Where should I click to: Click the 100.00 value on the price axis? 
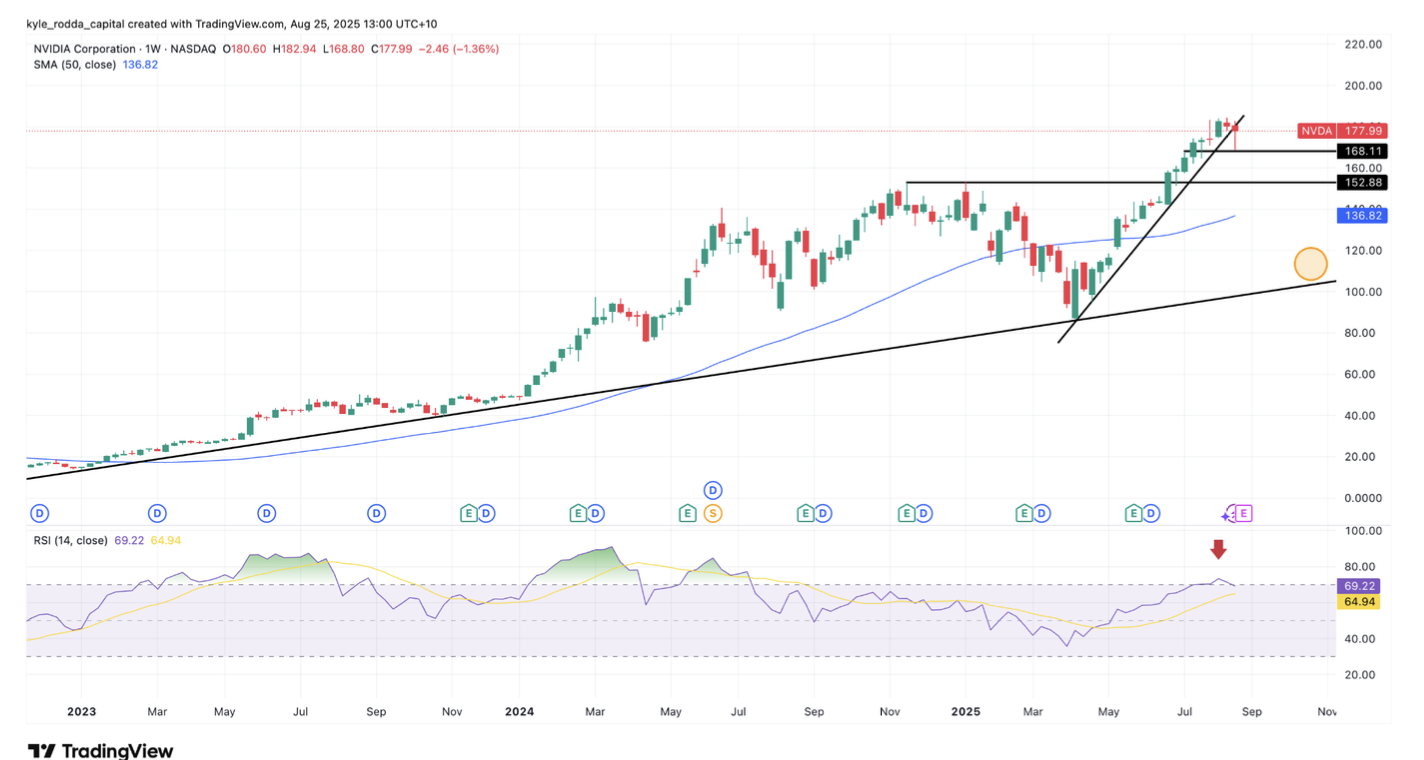[x=1363, y=291]
